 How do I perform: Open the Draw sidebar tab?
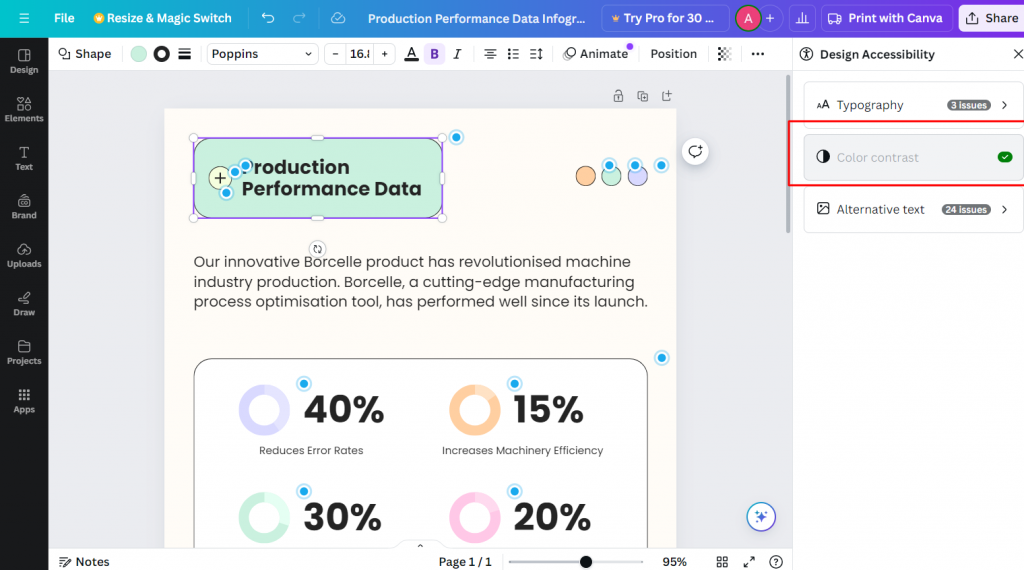[24, 304]
